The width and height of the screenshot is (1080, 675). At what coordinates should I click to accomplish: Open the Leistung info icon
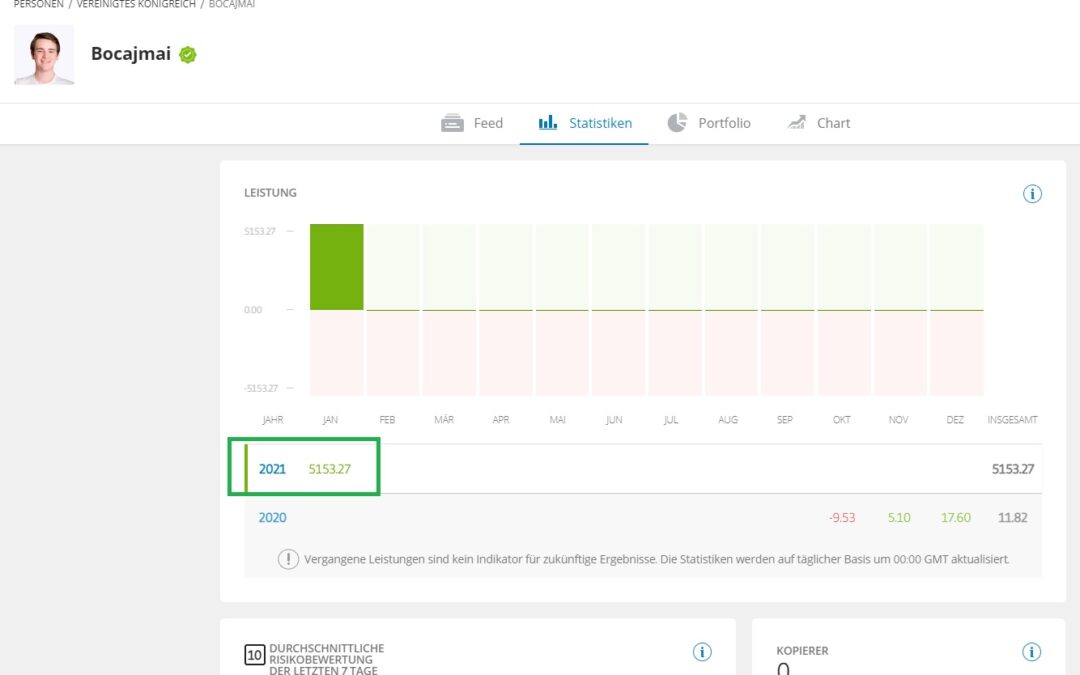tap(1032, 194)
